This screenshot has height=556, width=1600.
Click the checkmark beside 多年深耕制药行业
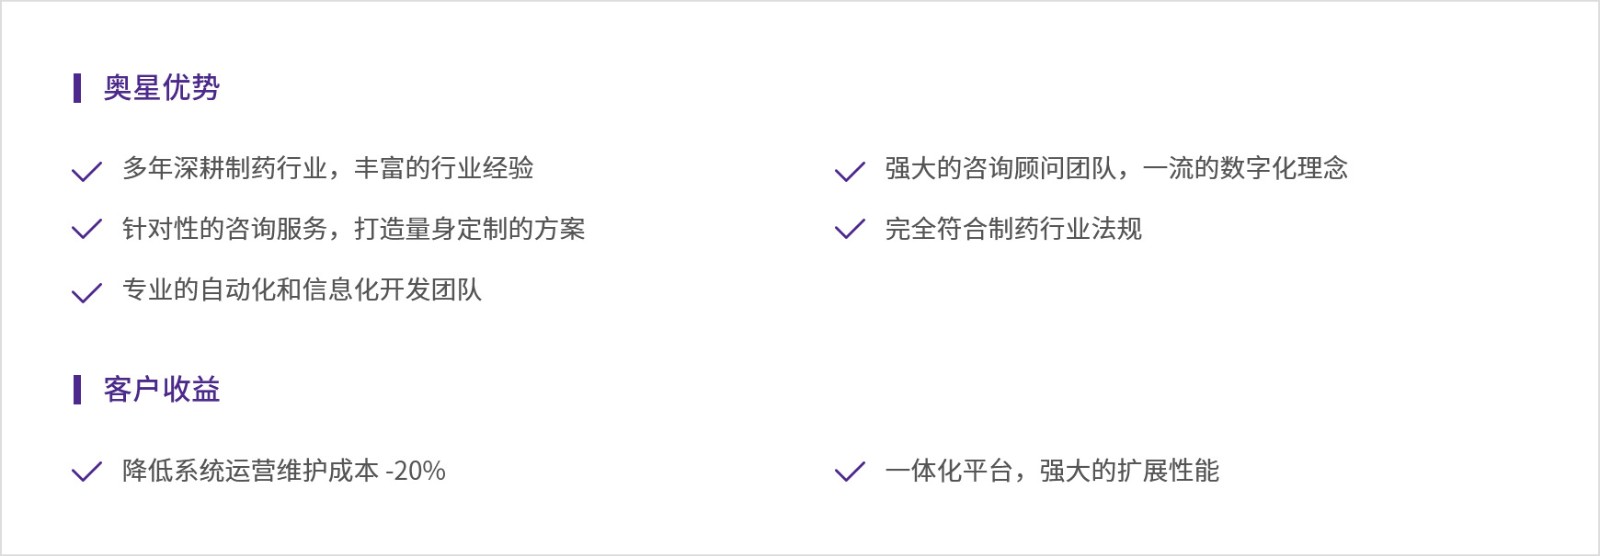tap(87, 171)
